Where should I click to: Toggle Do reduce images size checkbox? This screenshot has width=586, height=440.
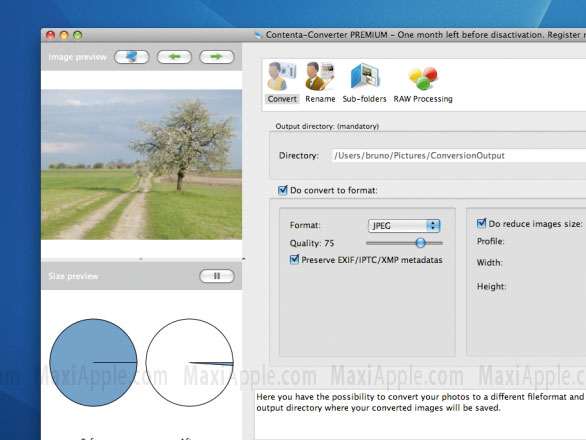481,223
